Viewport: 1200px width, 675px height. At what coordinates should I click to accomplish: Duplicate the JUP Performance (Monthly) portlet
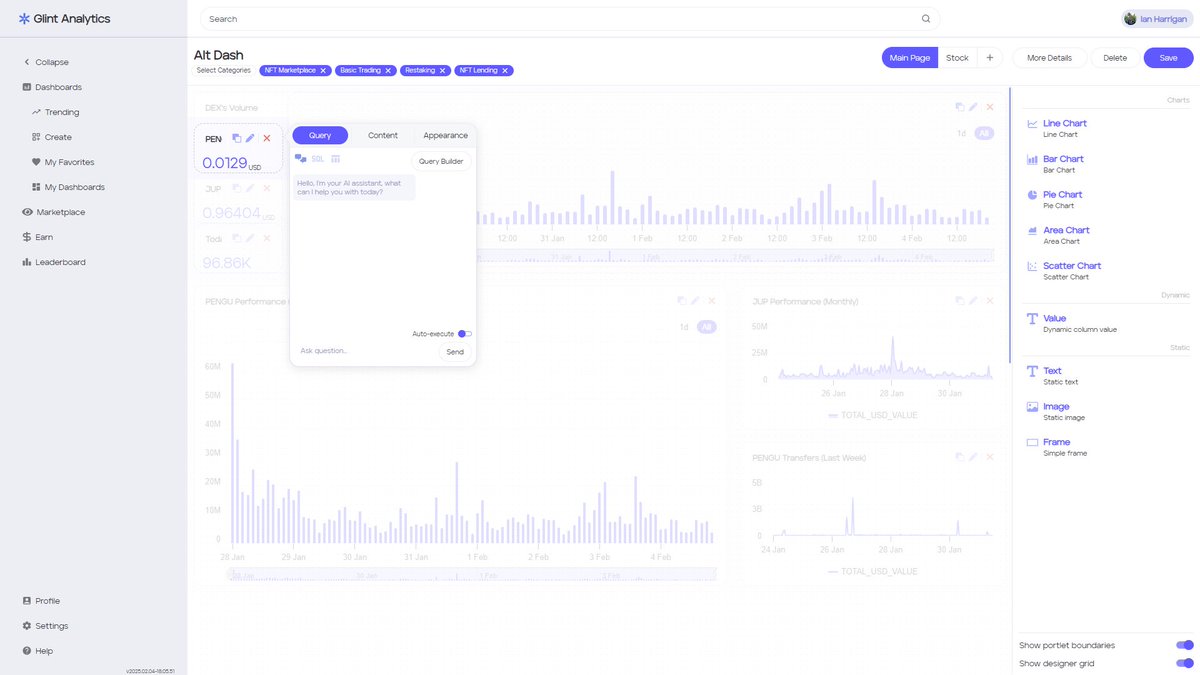960,301
